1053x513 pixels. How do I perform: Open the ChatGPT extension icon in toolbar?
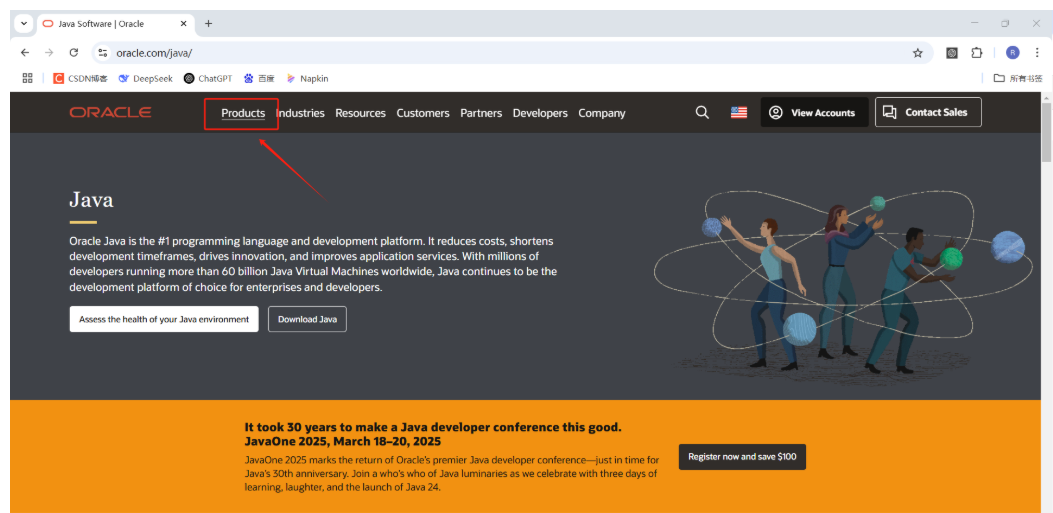coord(952,52)
